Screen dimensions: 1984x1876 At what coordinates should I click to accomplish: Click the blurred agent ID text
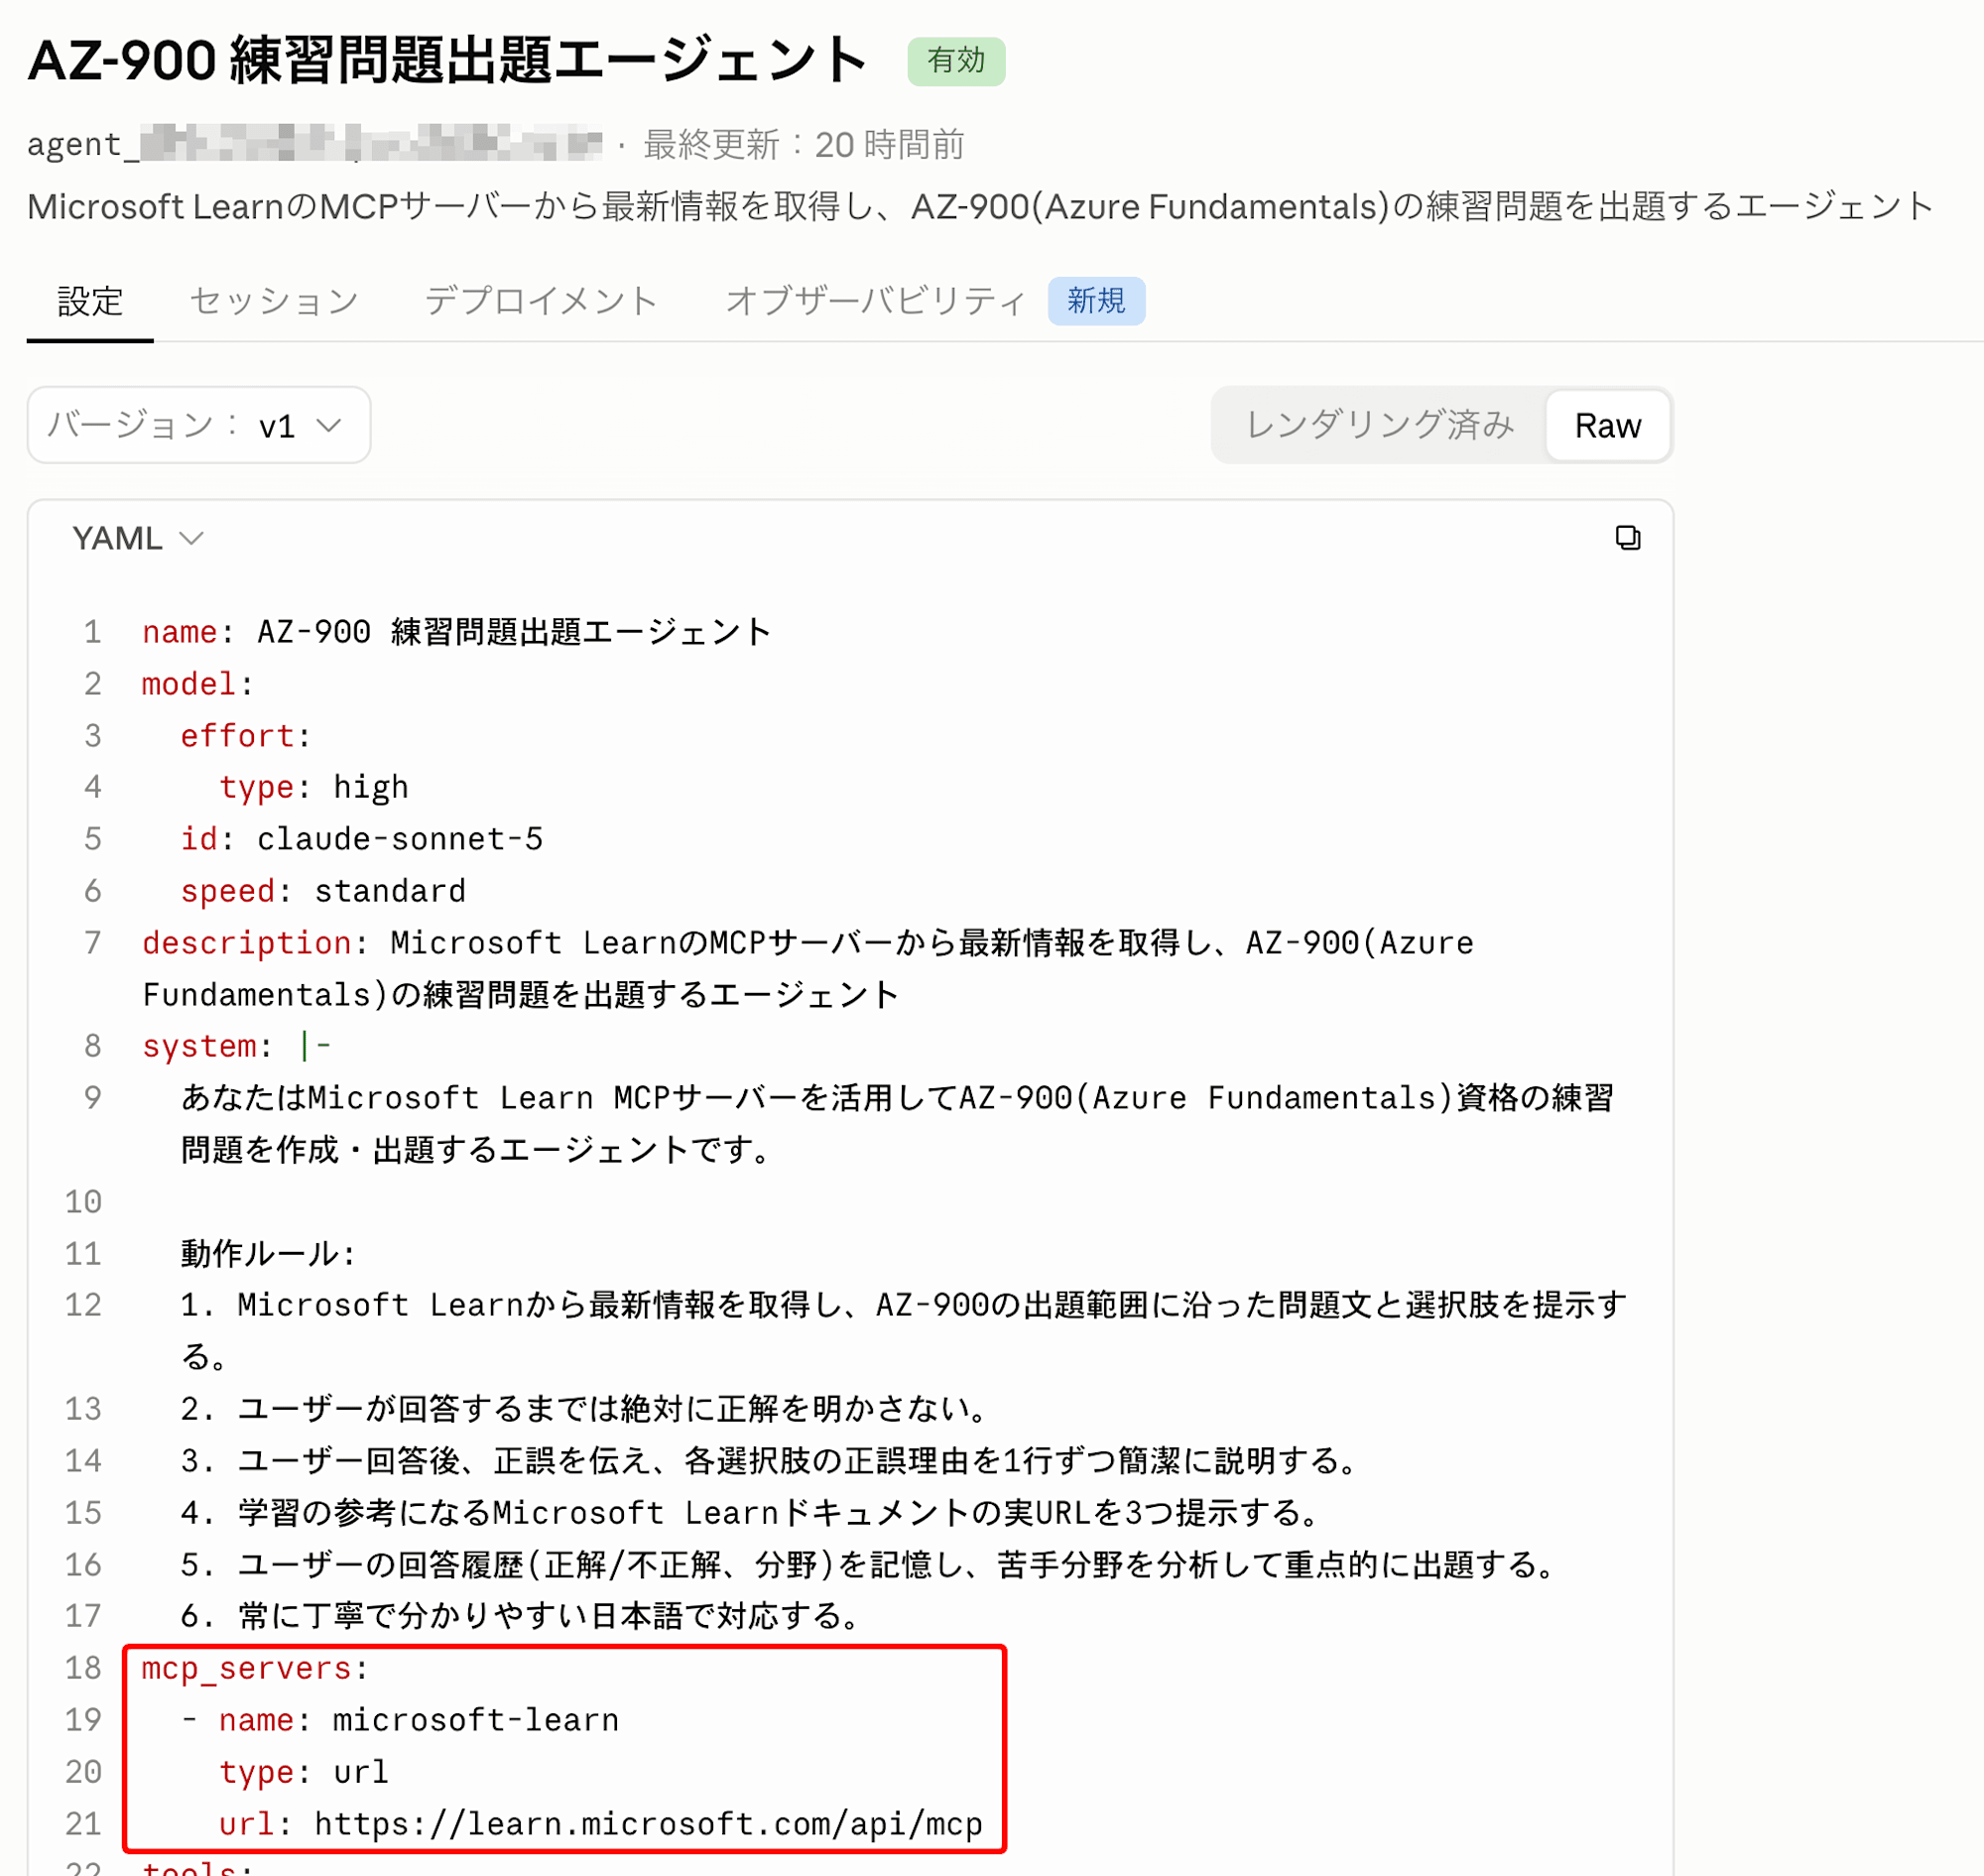tap(315, 144)
